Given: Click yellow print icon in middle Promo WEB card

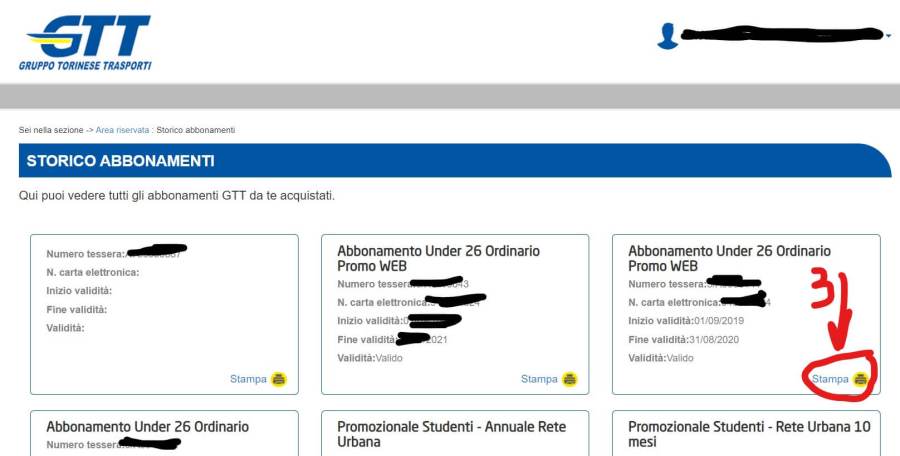Looking at the screenshot, I should [570, 379].
